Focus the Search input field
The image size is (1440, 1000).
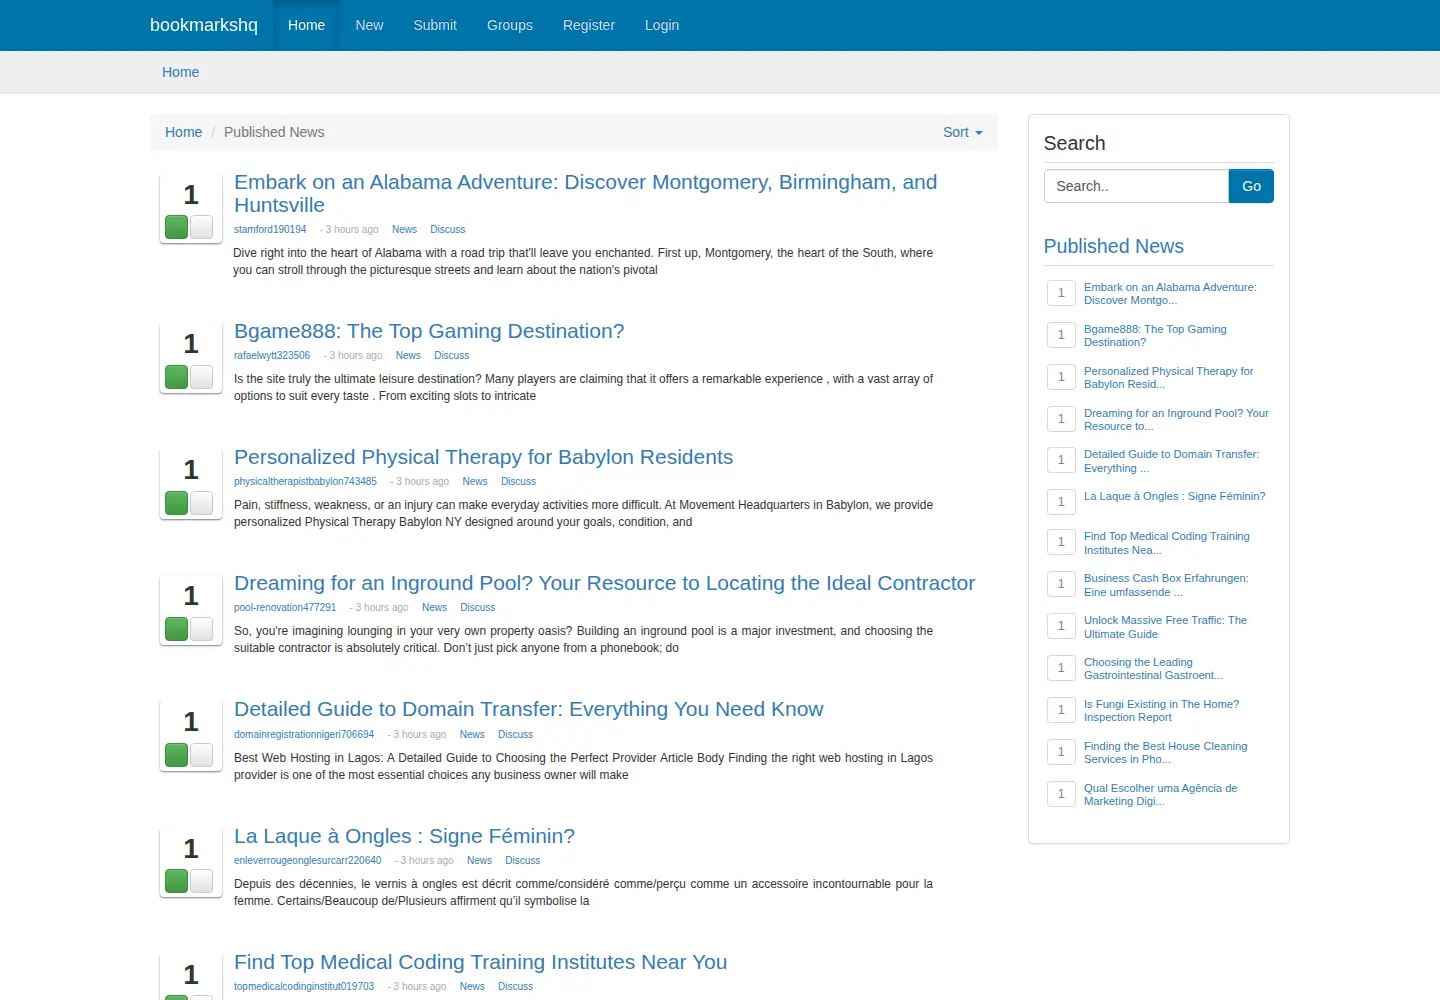pyautogui.click(x=1136, y=186)
